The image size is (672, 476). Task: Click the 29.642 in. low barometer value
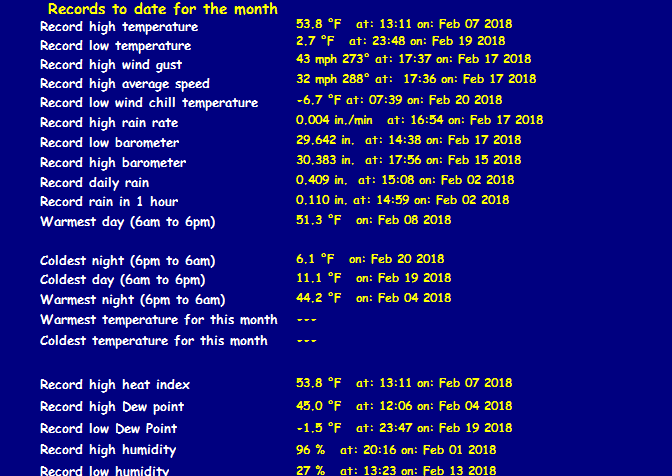325,141
